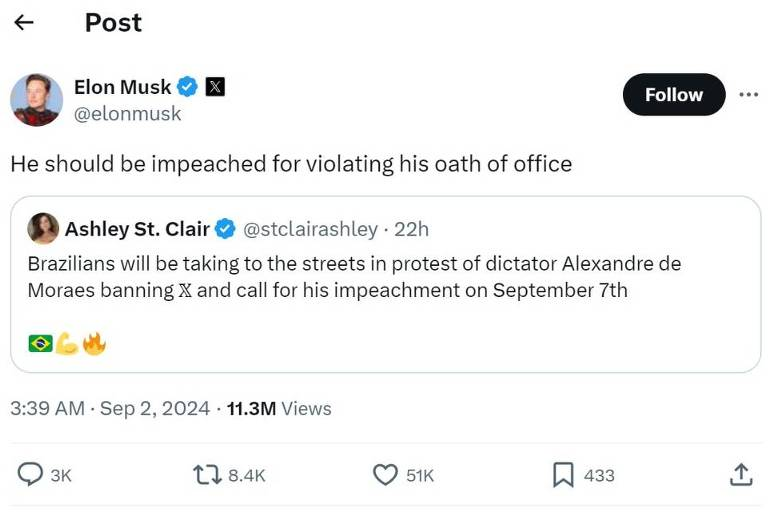Go back using the left arrow icon
This screenshot has height=512, width=768.
(x=24, y=22)
